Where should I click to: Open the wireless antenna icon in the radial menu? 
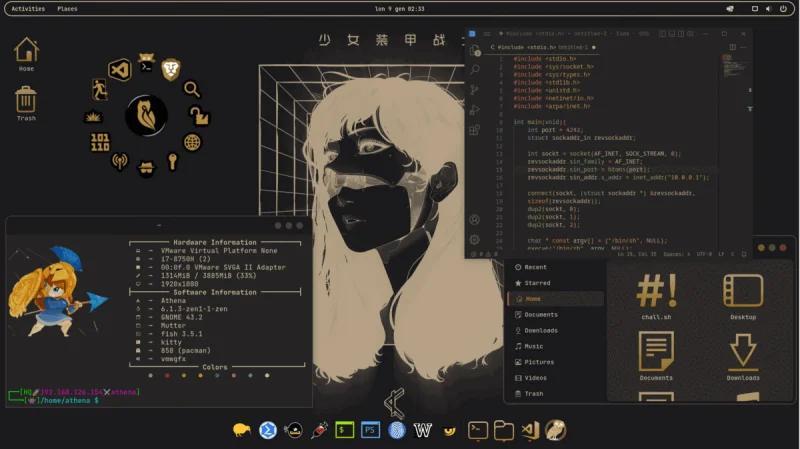[120, 162]
